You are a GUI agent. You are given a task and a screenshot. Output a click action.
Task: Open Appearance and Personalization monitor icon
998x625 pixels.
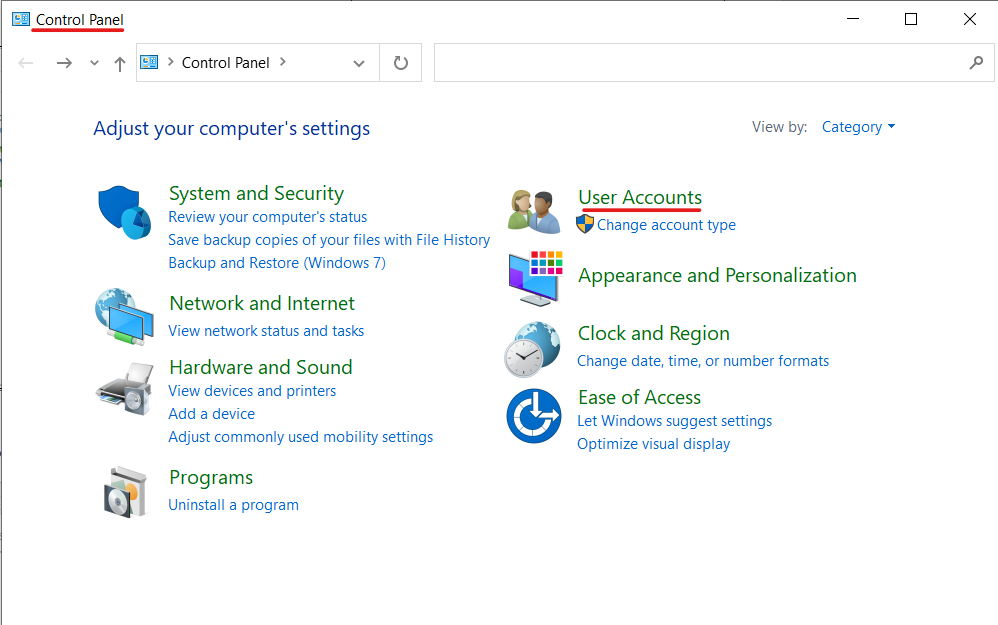tap(535, 277)
